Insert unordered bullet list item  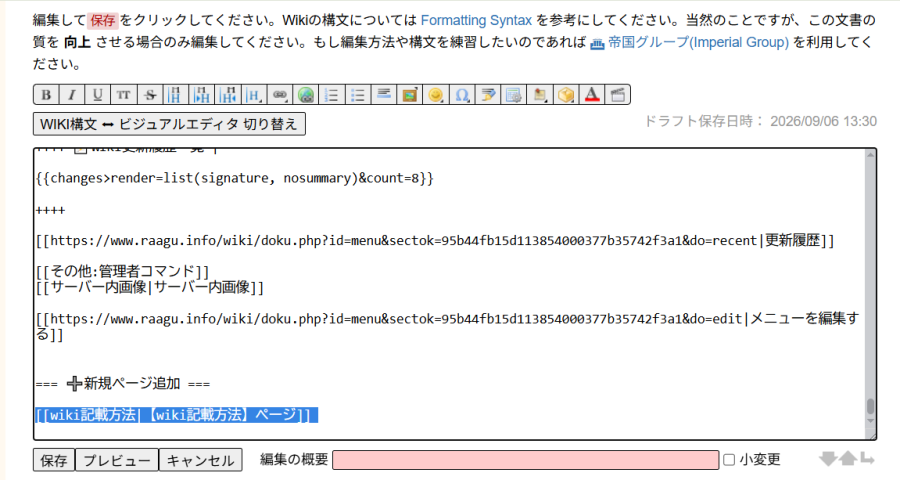click(x=358, y=95)
